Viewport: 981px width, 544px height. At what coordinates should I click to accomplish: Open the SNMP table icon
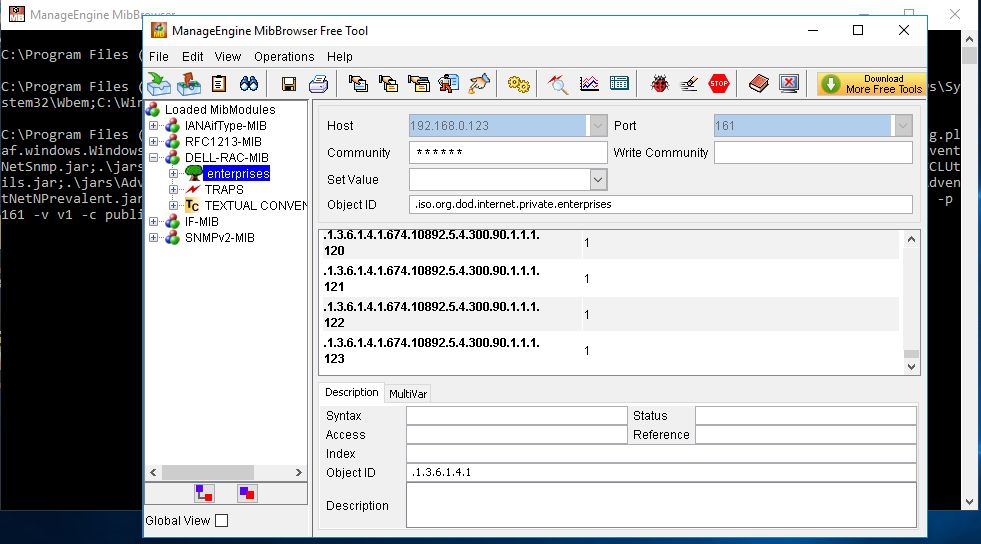pos(619,83)
